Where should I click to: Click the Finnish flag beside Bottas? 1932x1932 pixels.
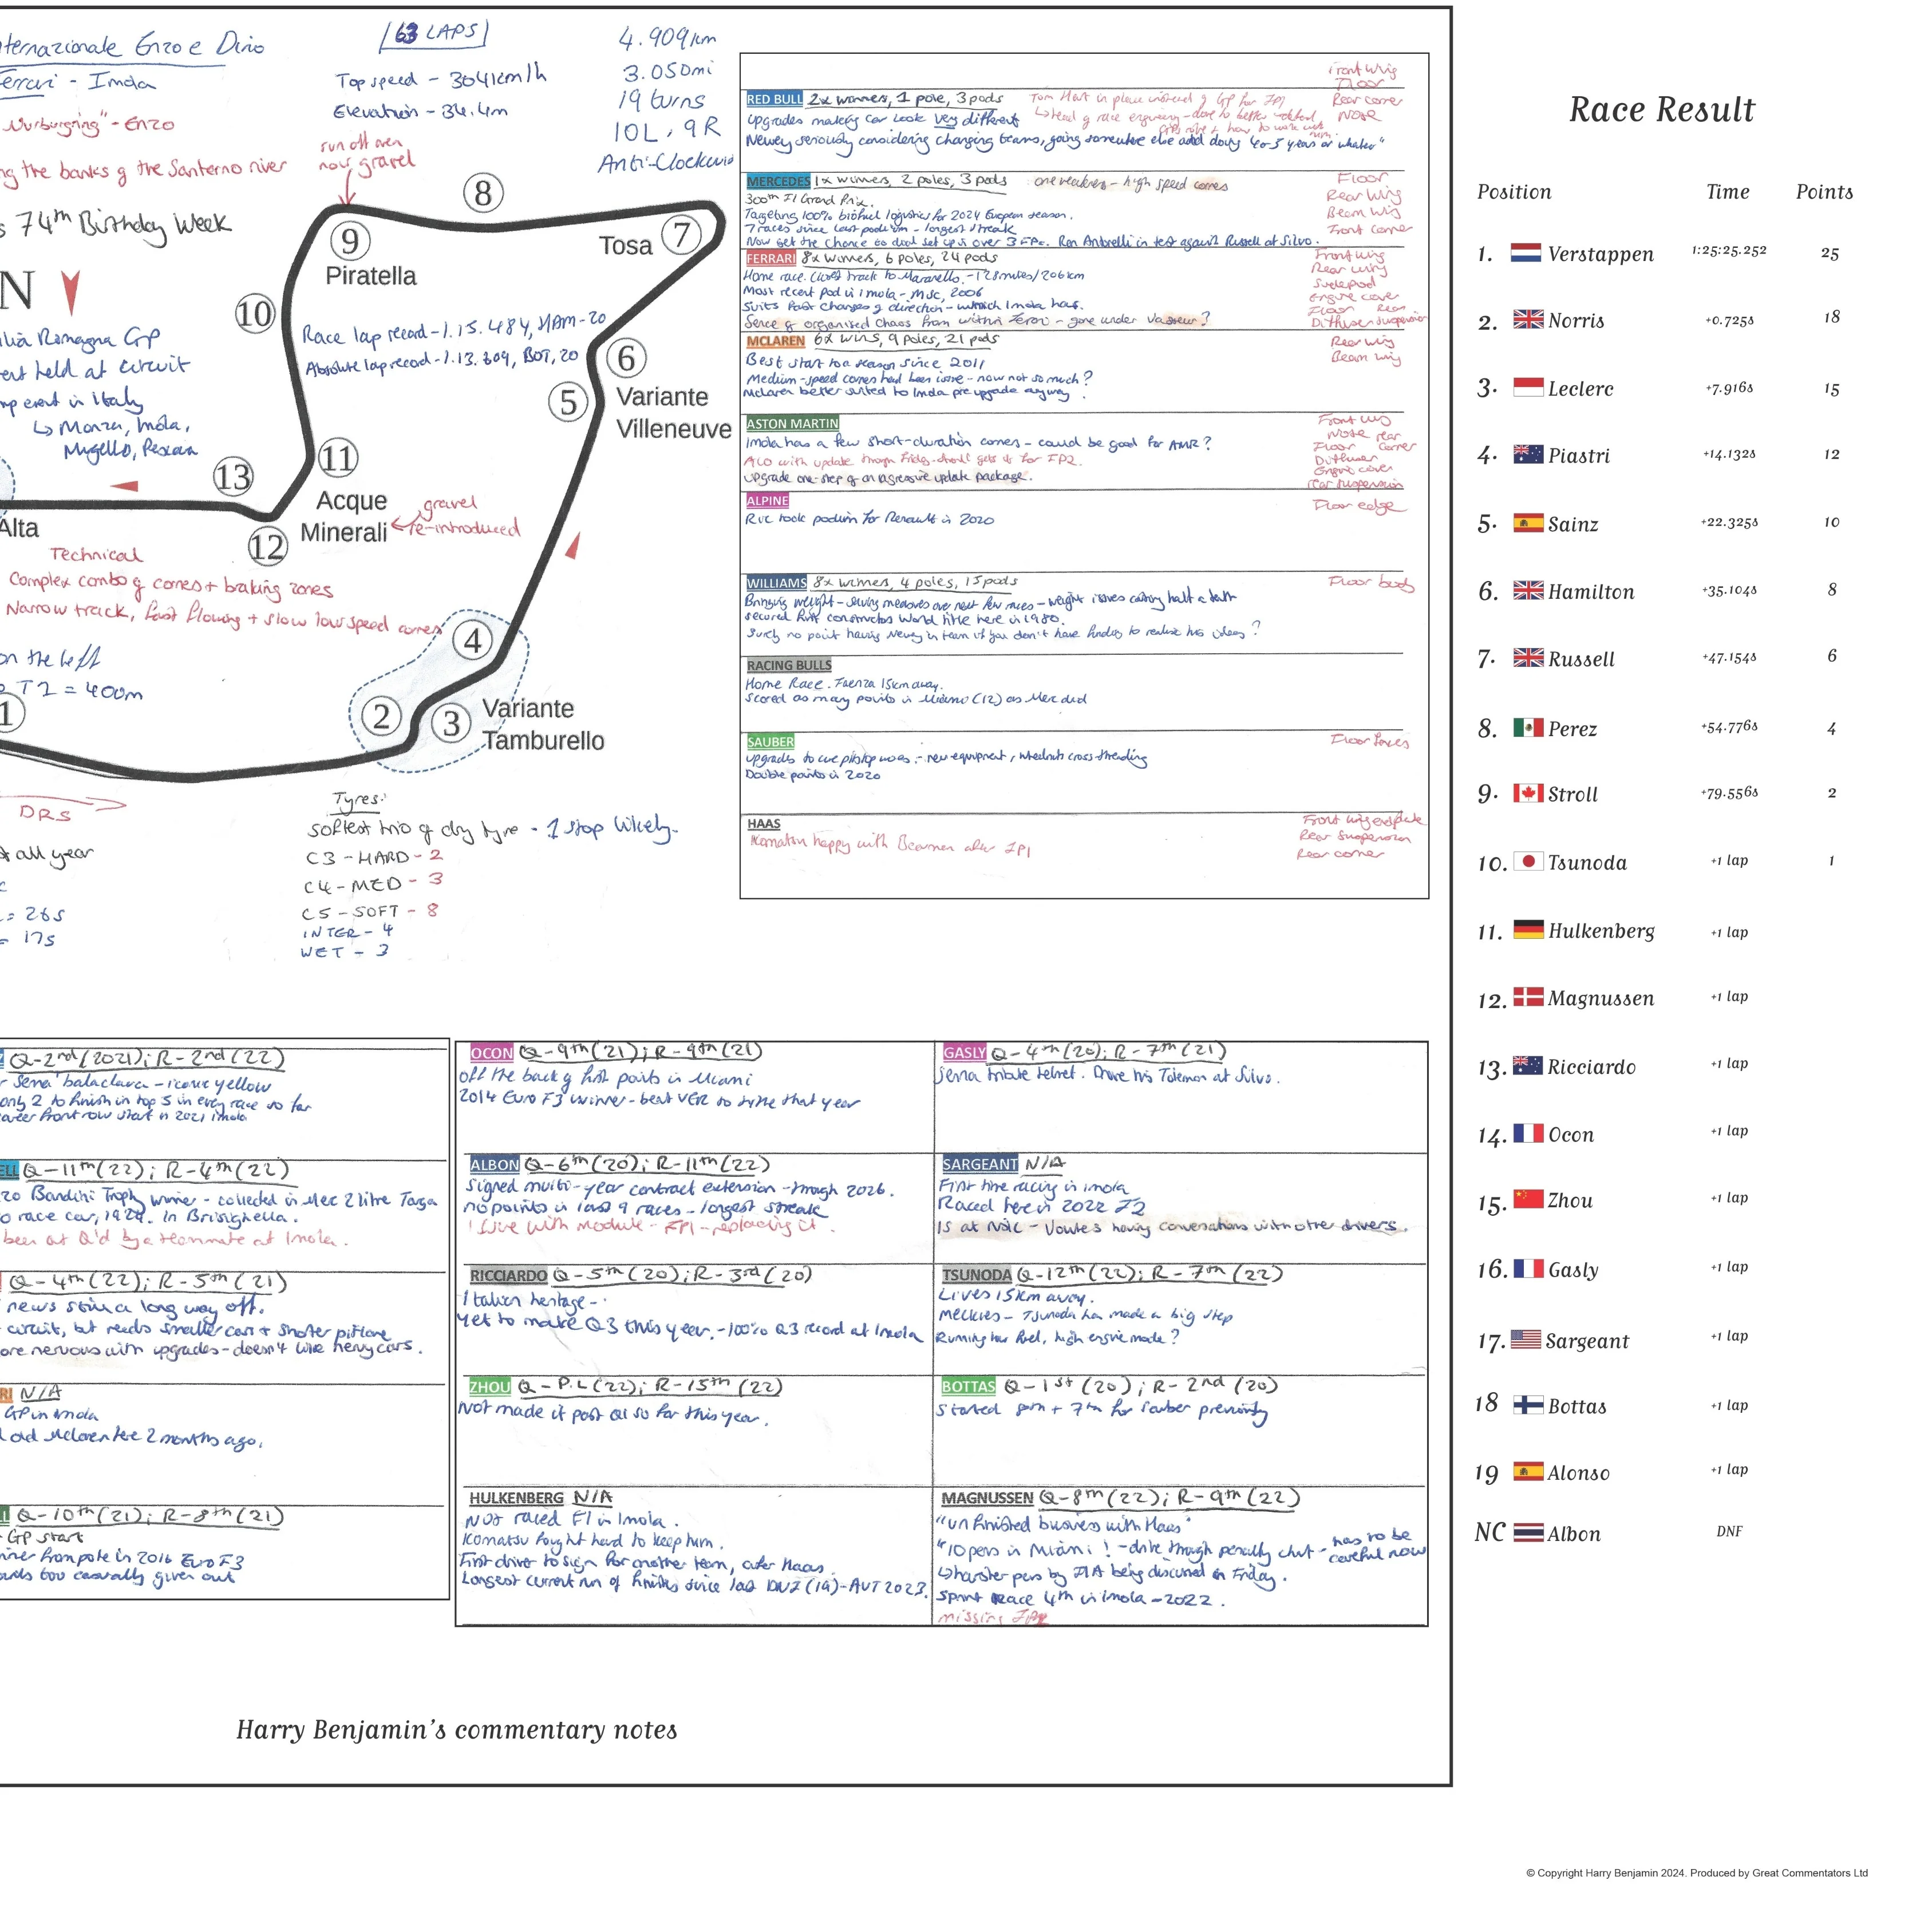point(1528,1404)
